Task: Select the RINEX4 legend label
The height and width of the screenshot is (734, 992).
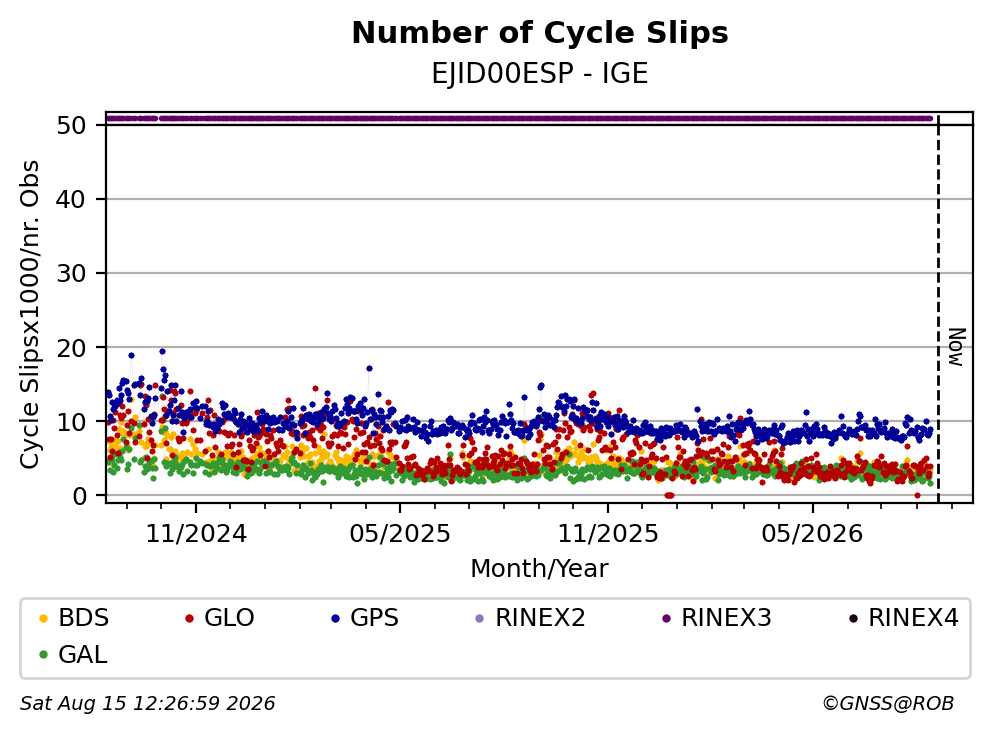Action: pyautogui.click(x=913, y=618)
